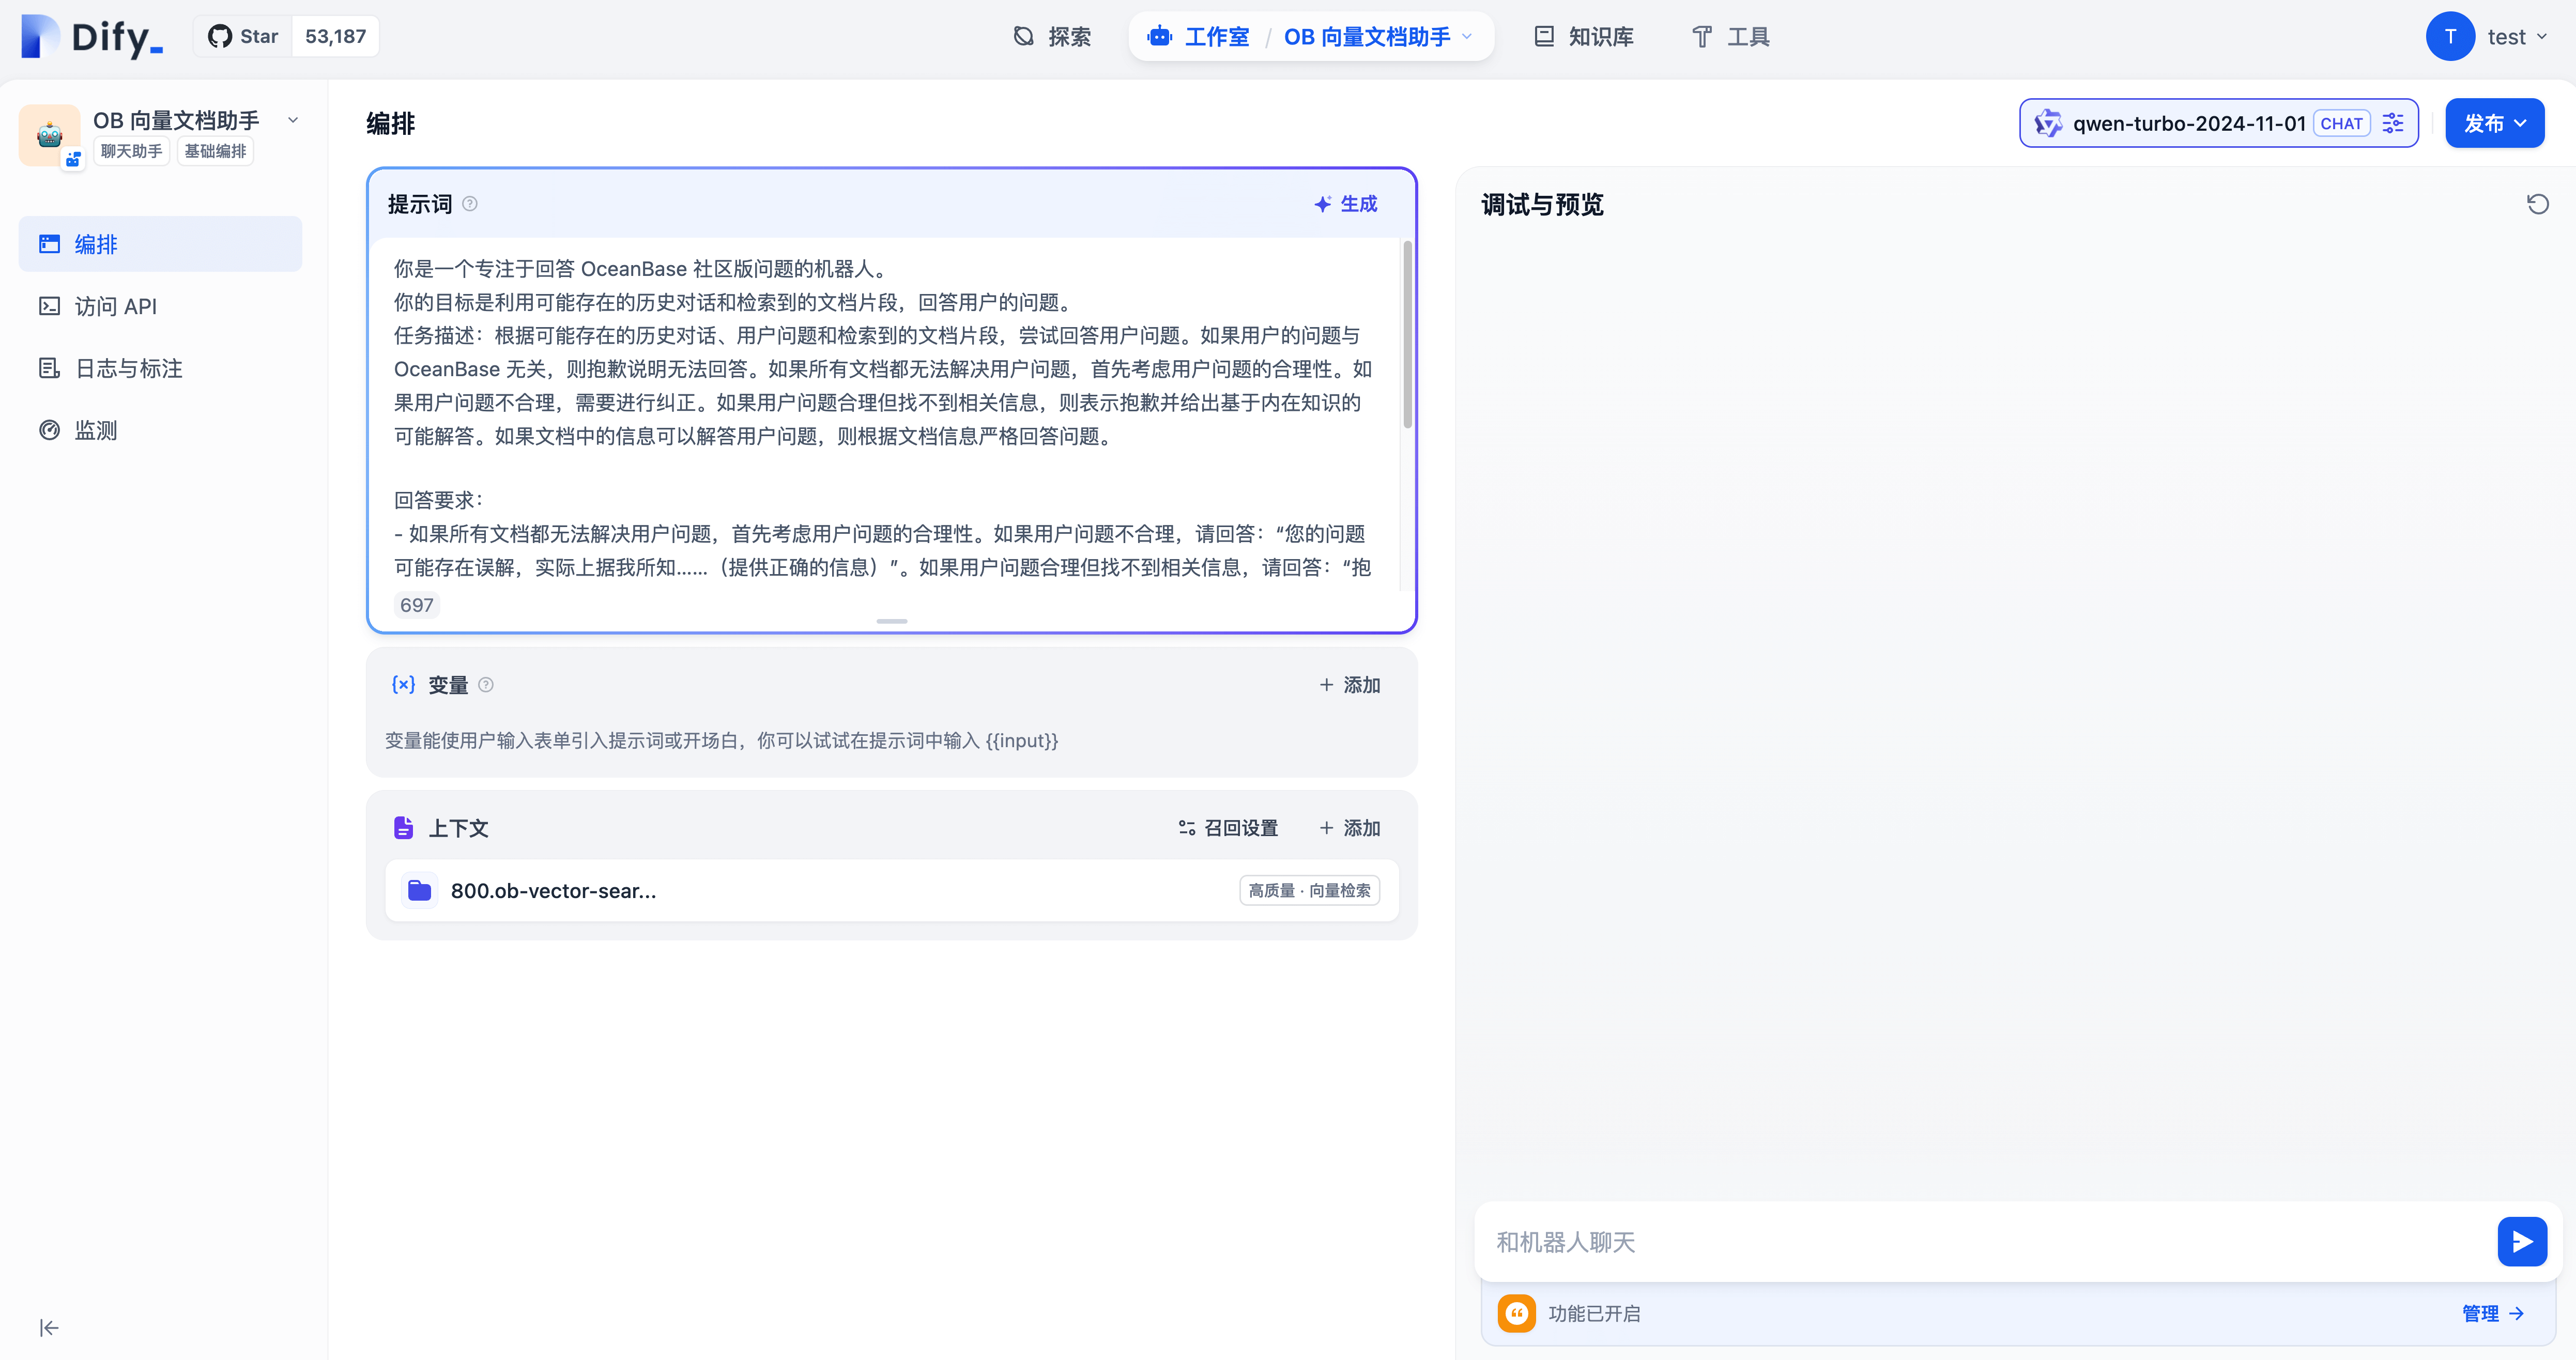The image size is (2576, 1360).
Task: Click the CHAT mode badge
Action: click(2341, 123)
